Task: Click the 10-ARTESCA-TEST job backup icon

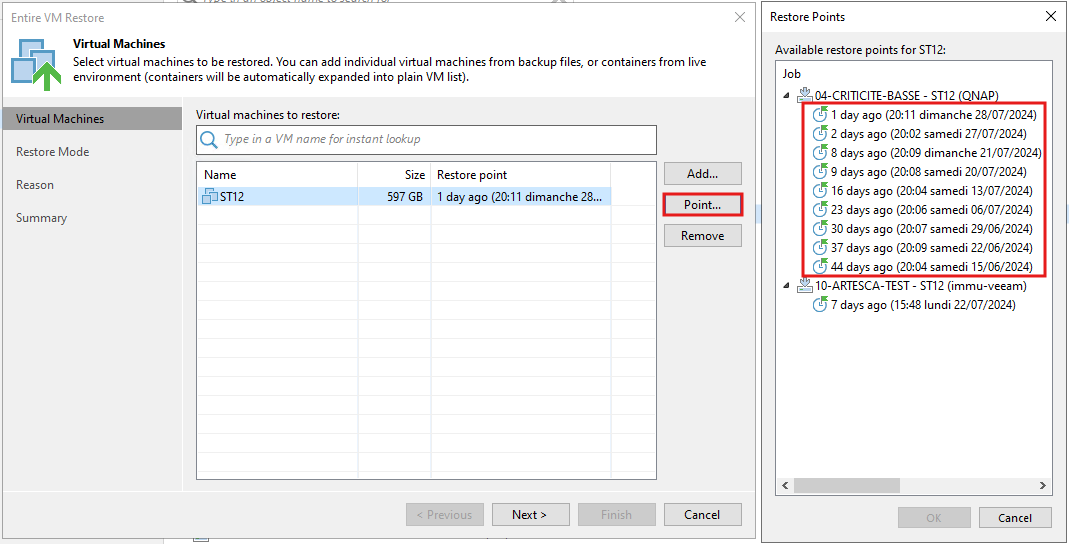Action: pyautogui.click(x=805, y=285)
